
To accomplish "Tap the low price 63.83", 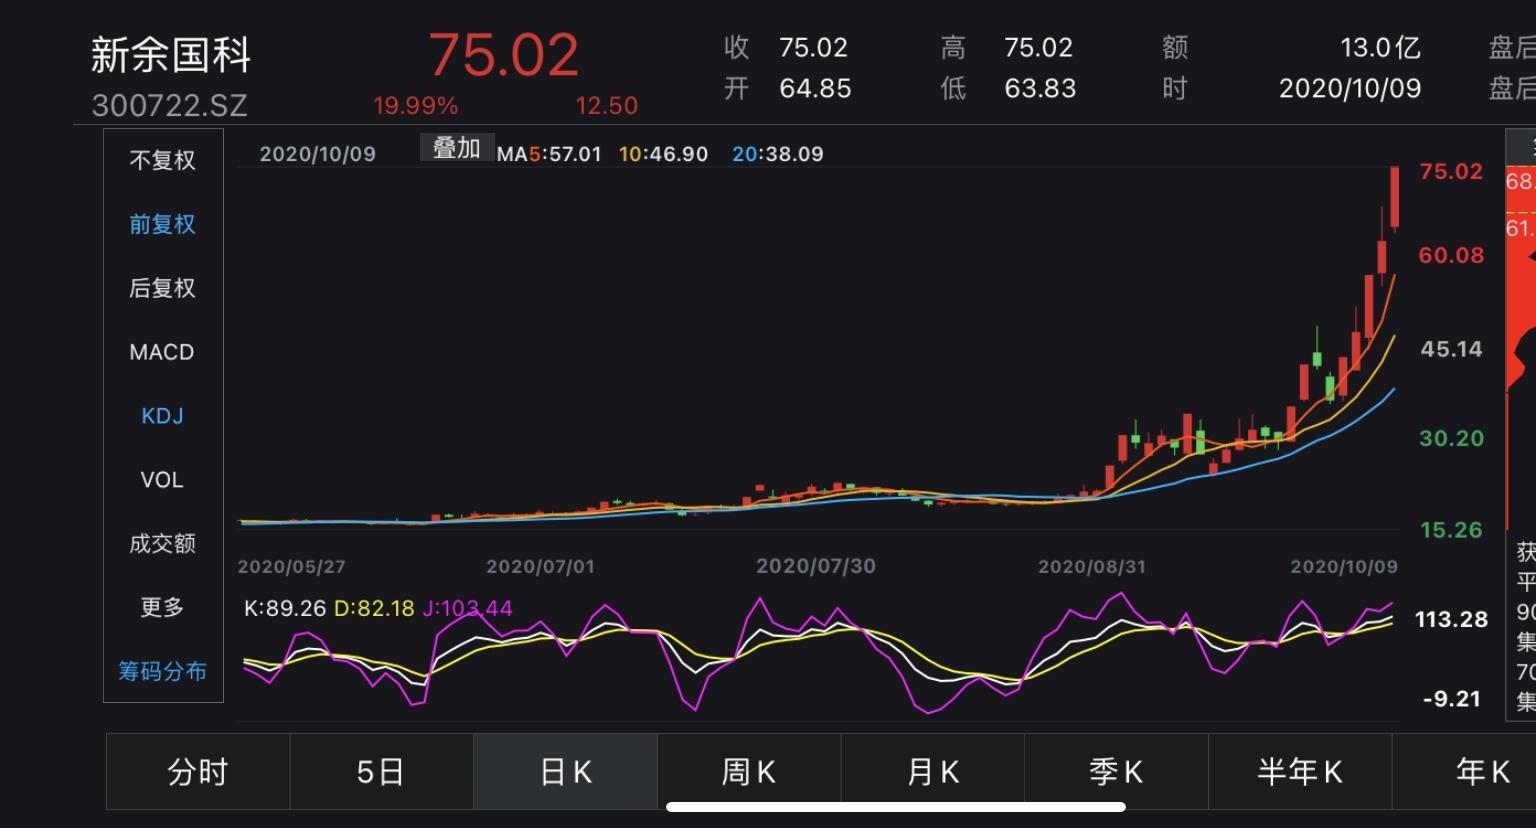I will [x=1040, y=88].
